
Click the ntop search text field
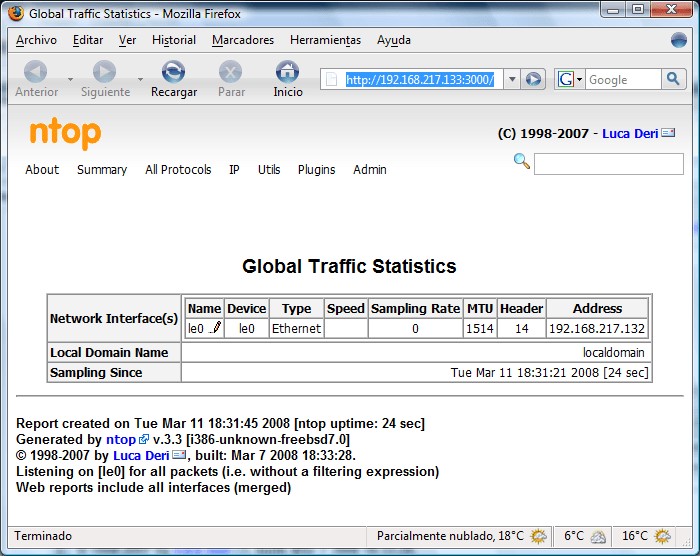608,164
